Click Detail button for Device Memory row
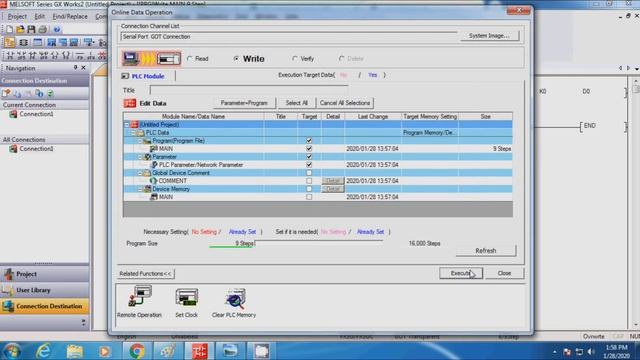The height and width of the screenshot is (360, 640). (333, 189)
